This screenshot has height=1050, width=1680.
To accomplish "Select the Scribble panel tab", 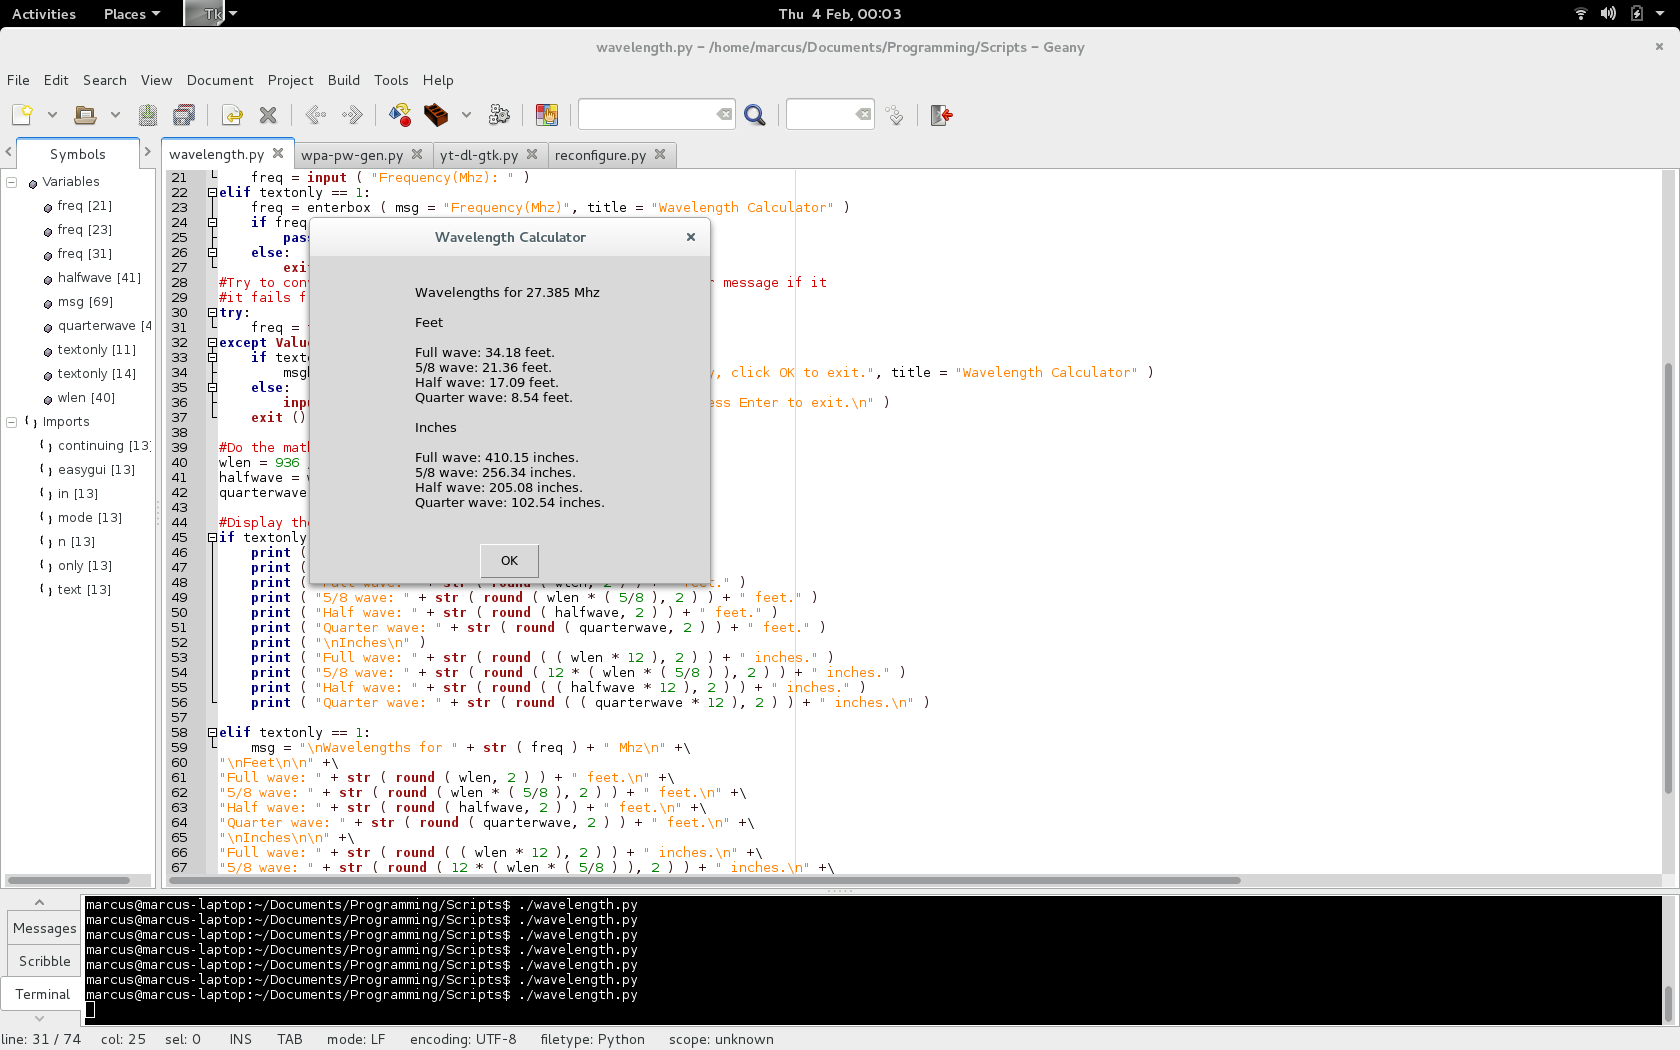I will click(x=45, y=961).
